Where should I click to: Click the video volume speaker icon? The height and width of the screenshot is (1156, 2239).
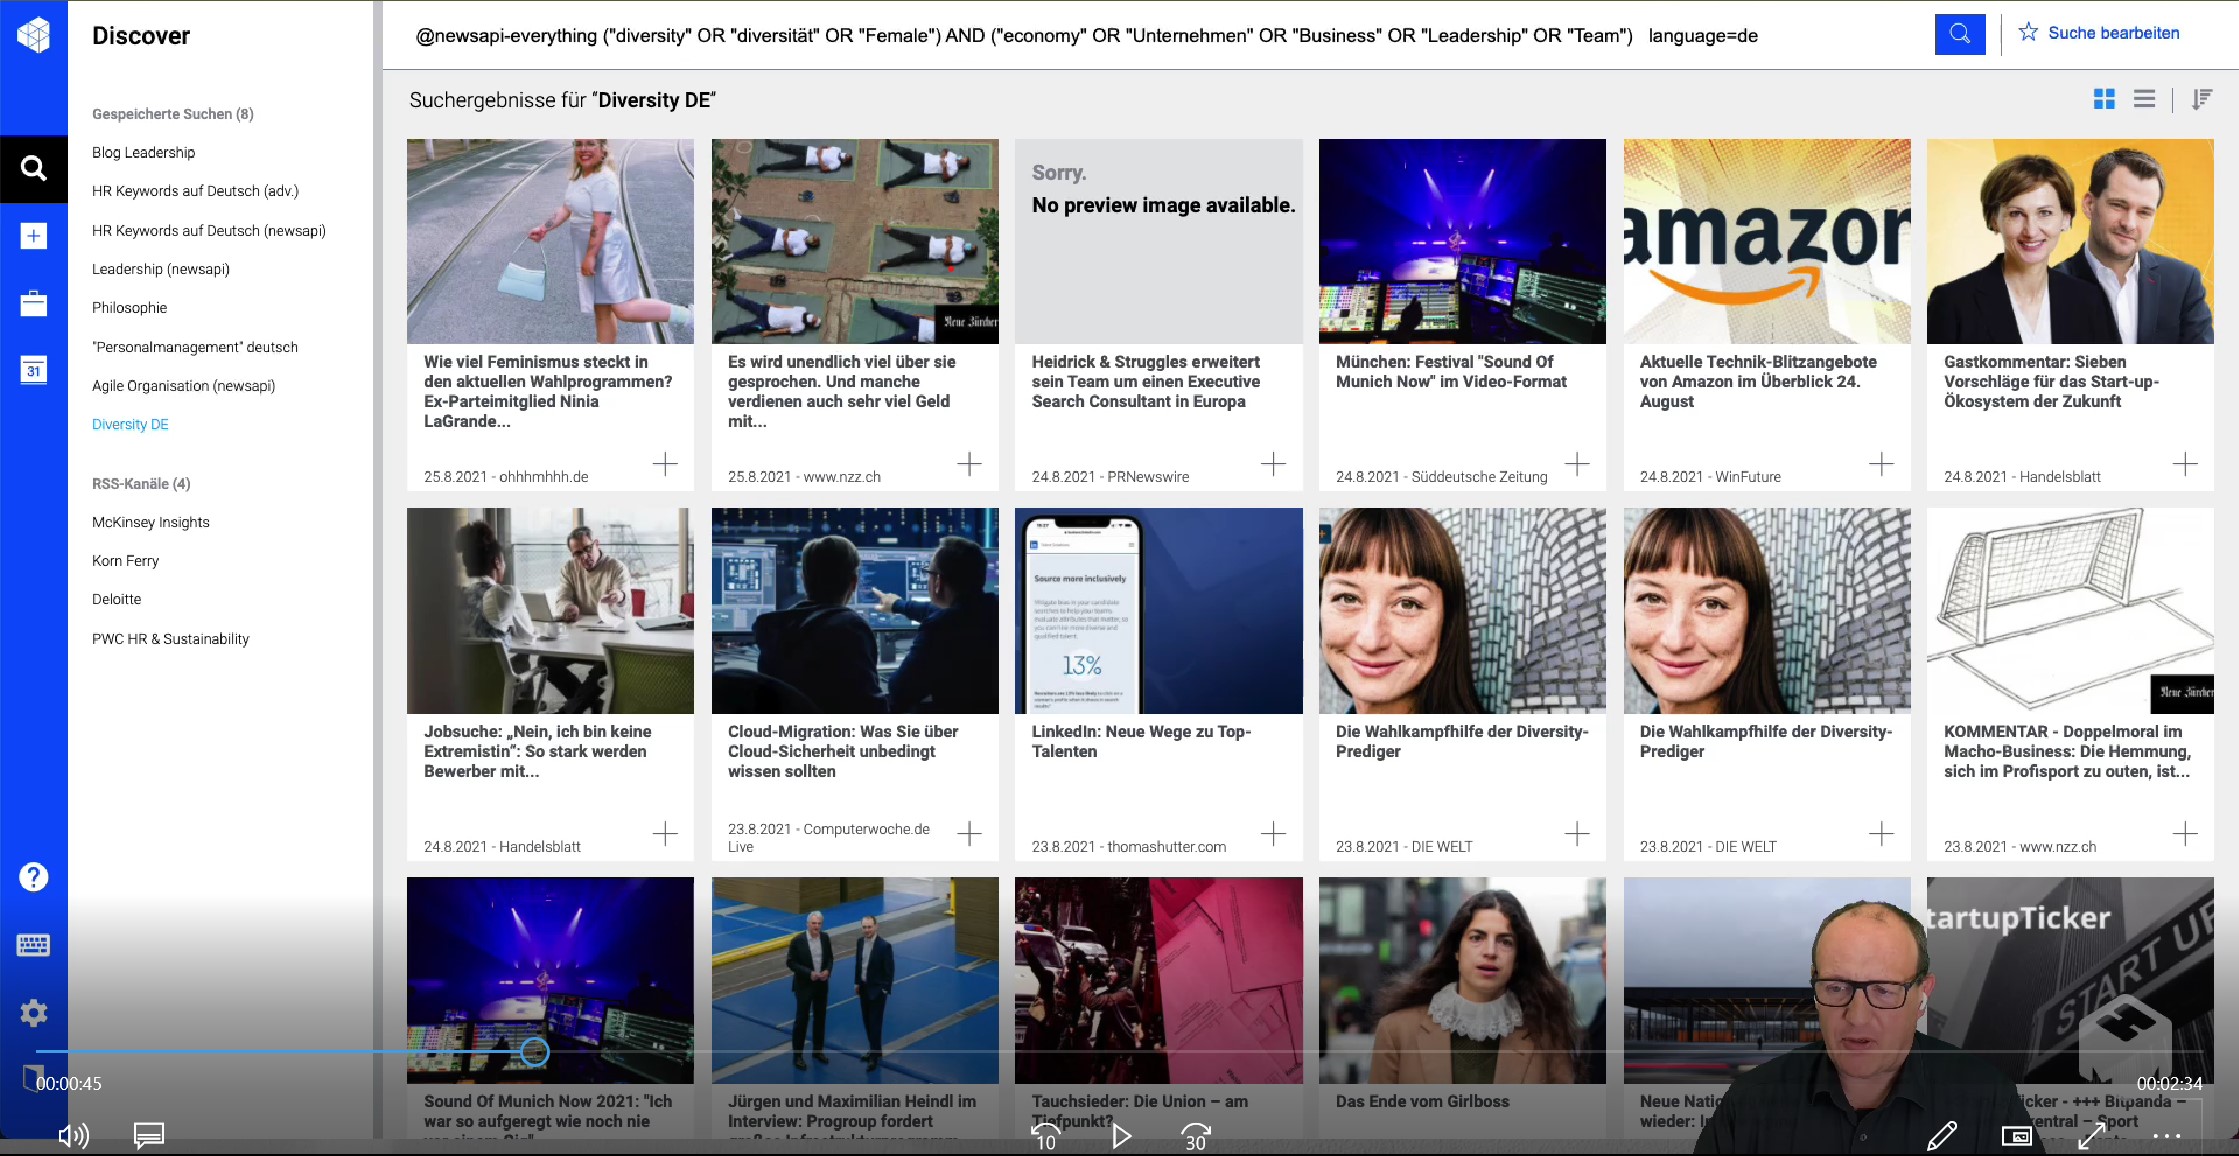(74, 1136)
